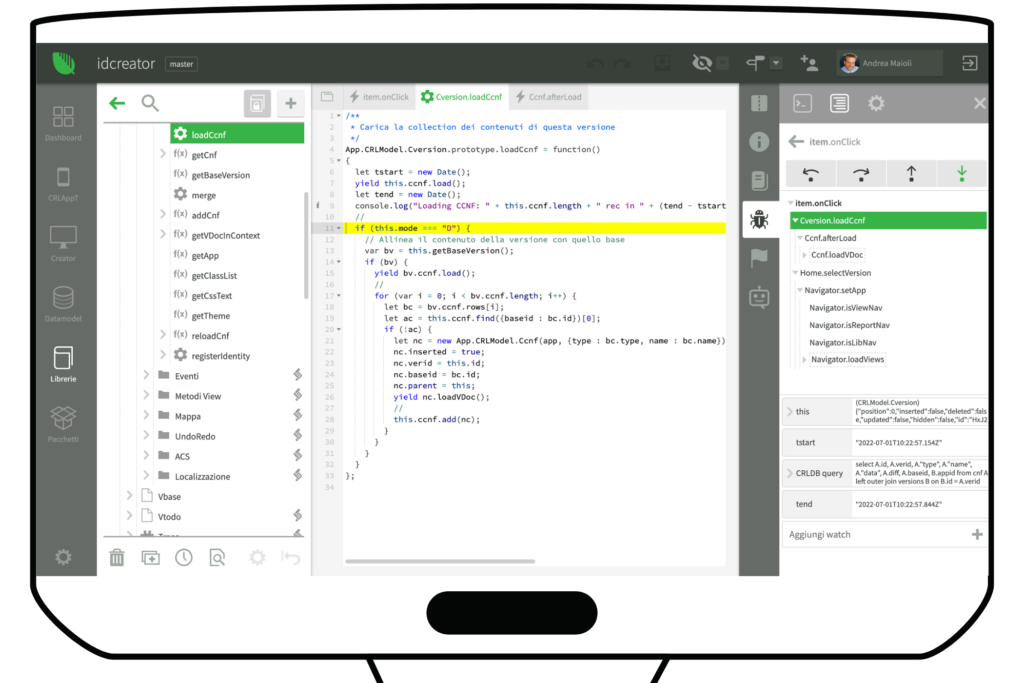Click the history clock icon under the tree

coord(184,557)
